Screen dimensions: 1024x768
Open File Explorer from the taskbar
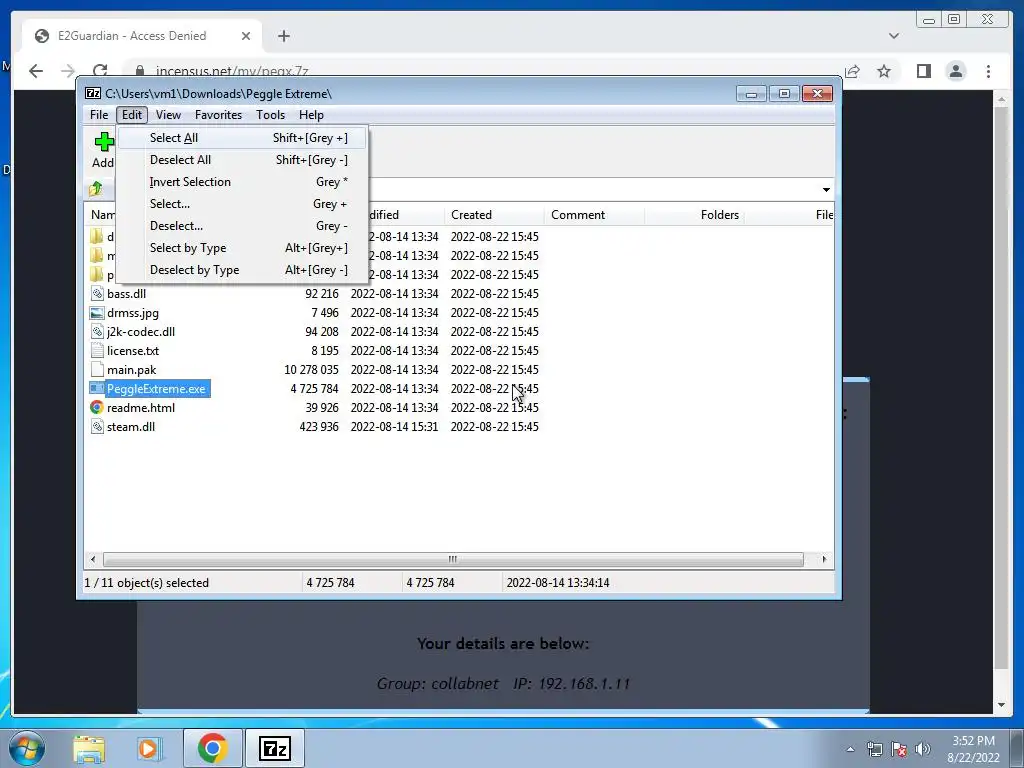pos(89,748)
